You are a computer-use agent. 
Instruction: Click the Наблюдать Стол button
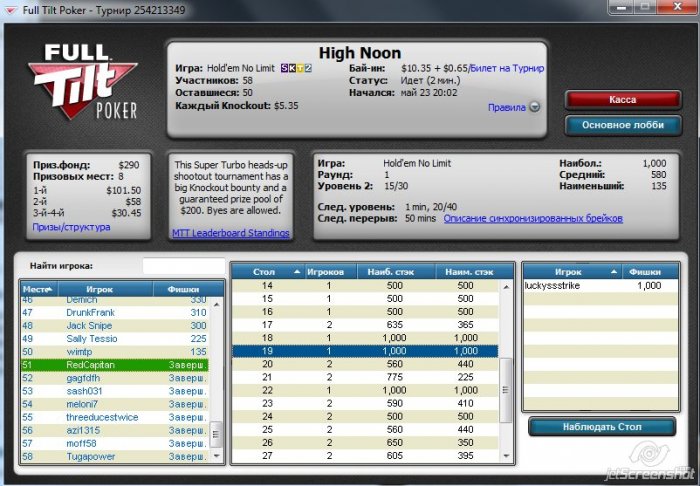pos(602,427)
